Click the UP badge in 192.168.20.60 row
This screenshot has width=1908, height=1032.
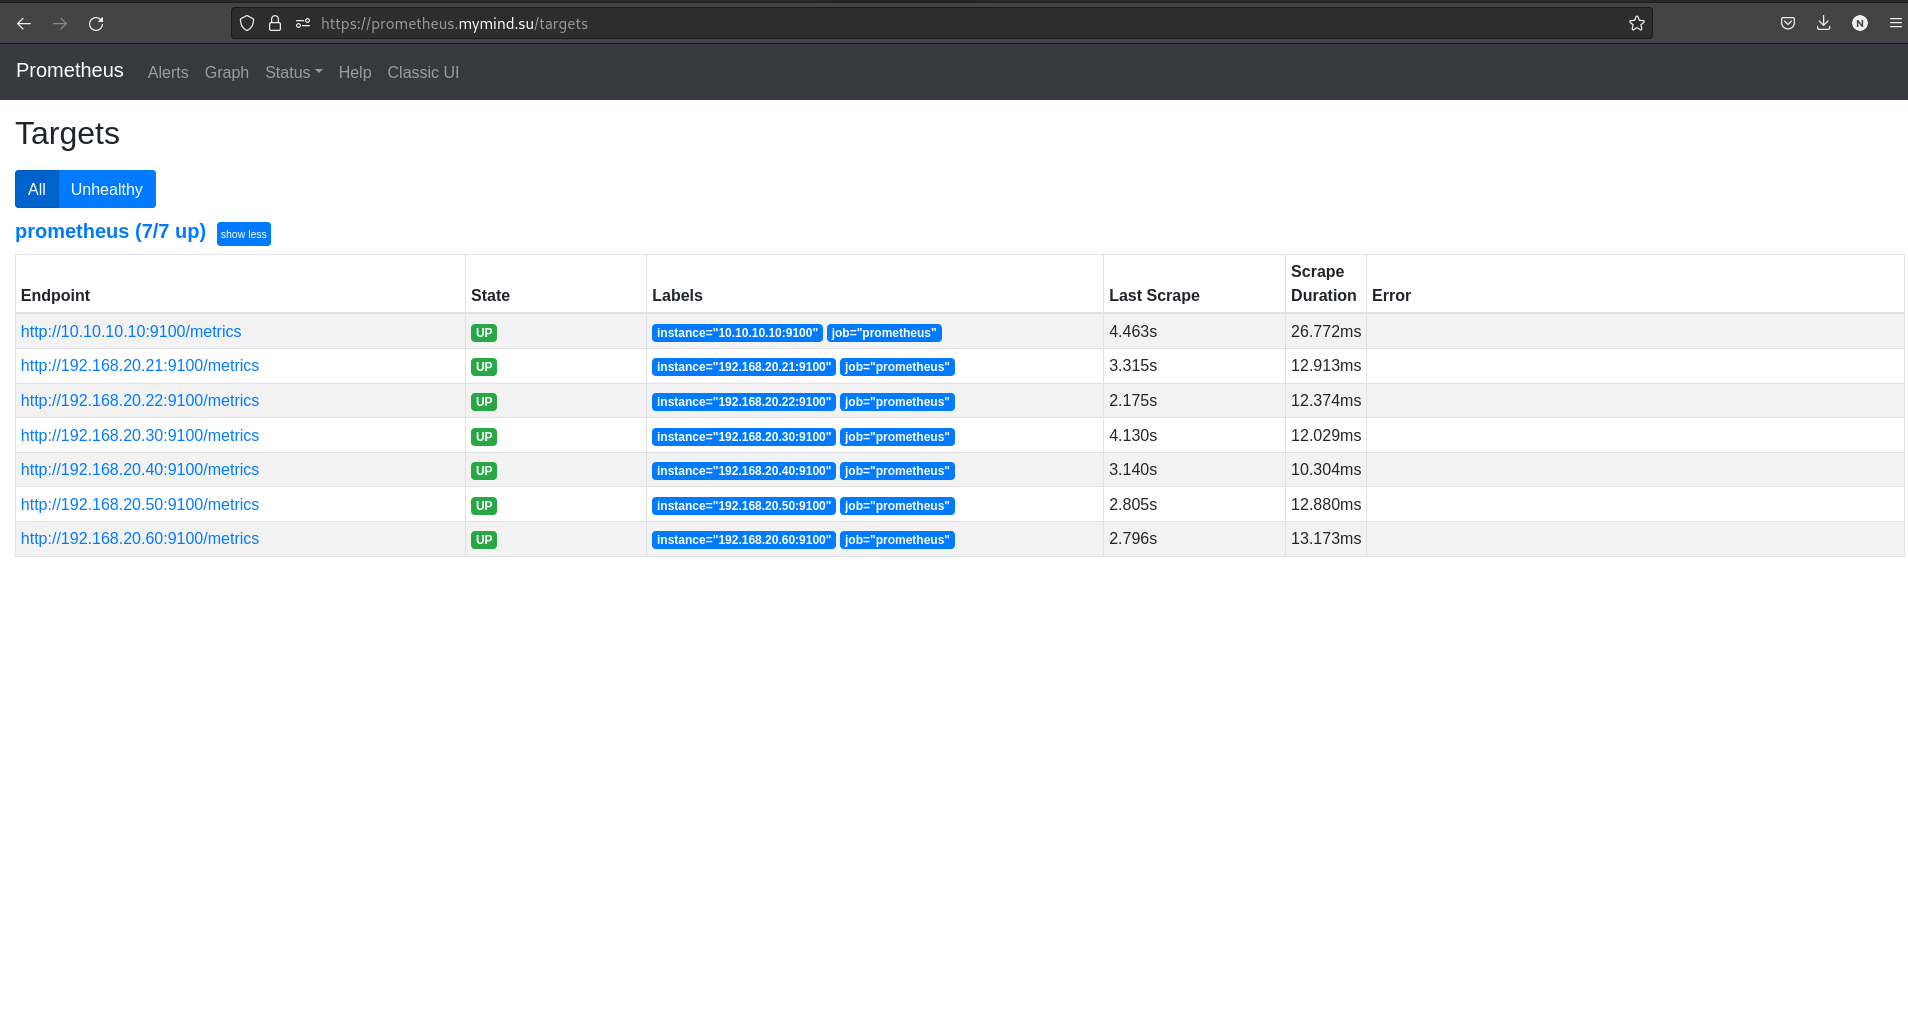[484, 540]
